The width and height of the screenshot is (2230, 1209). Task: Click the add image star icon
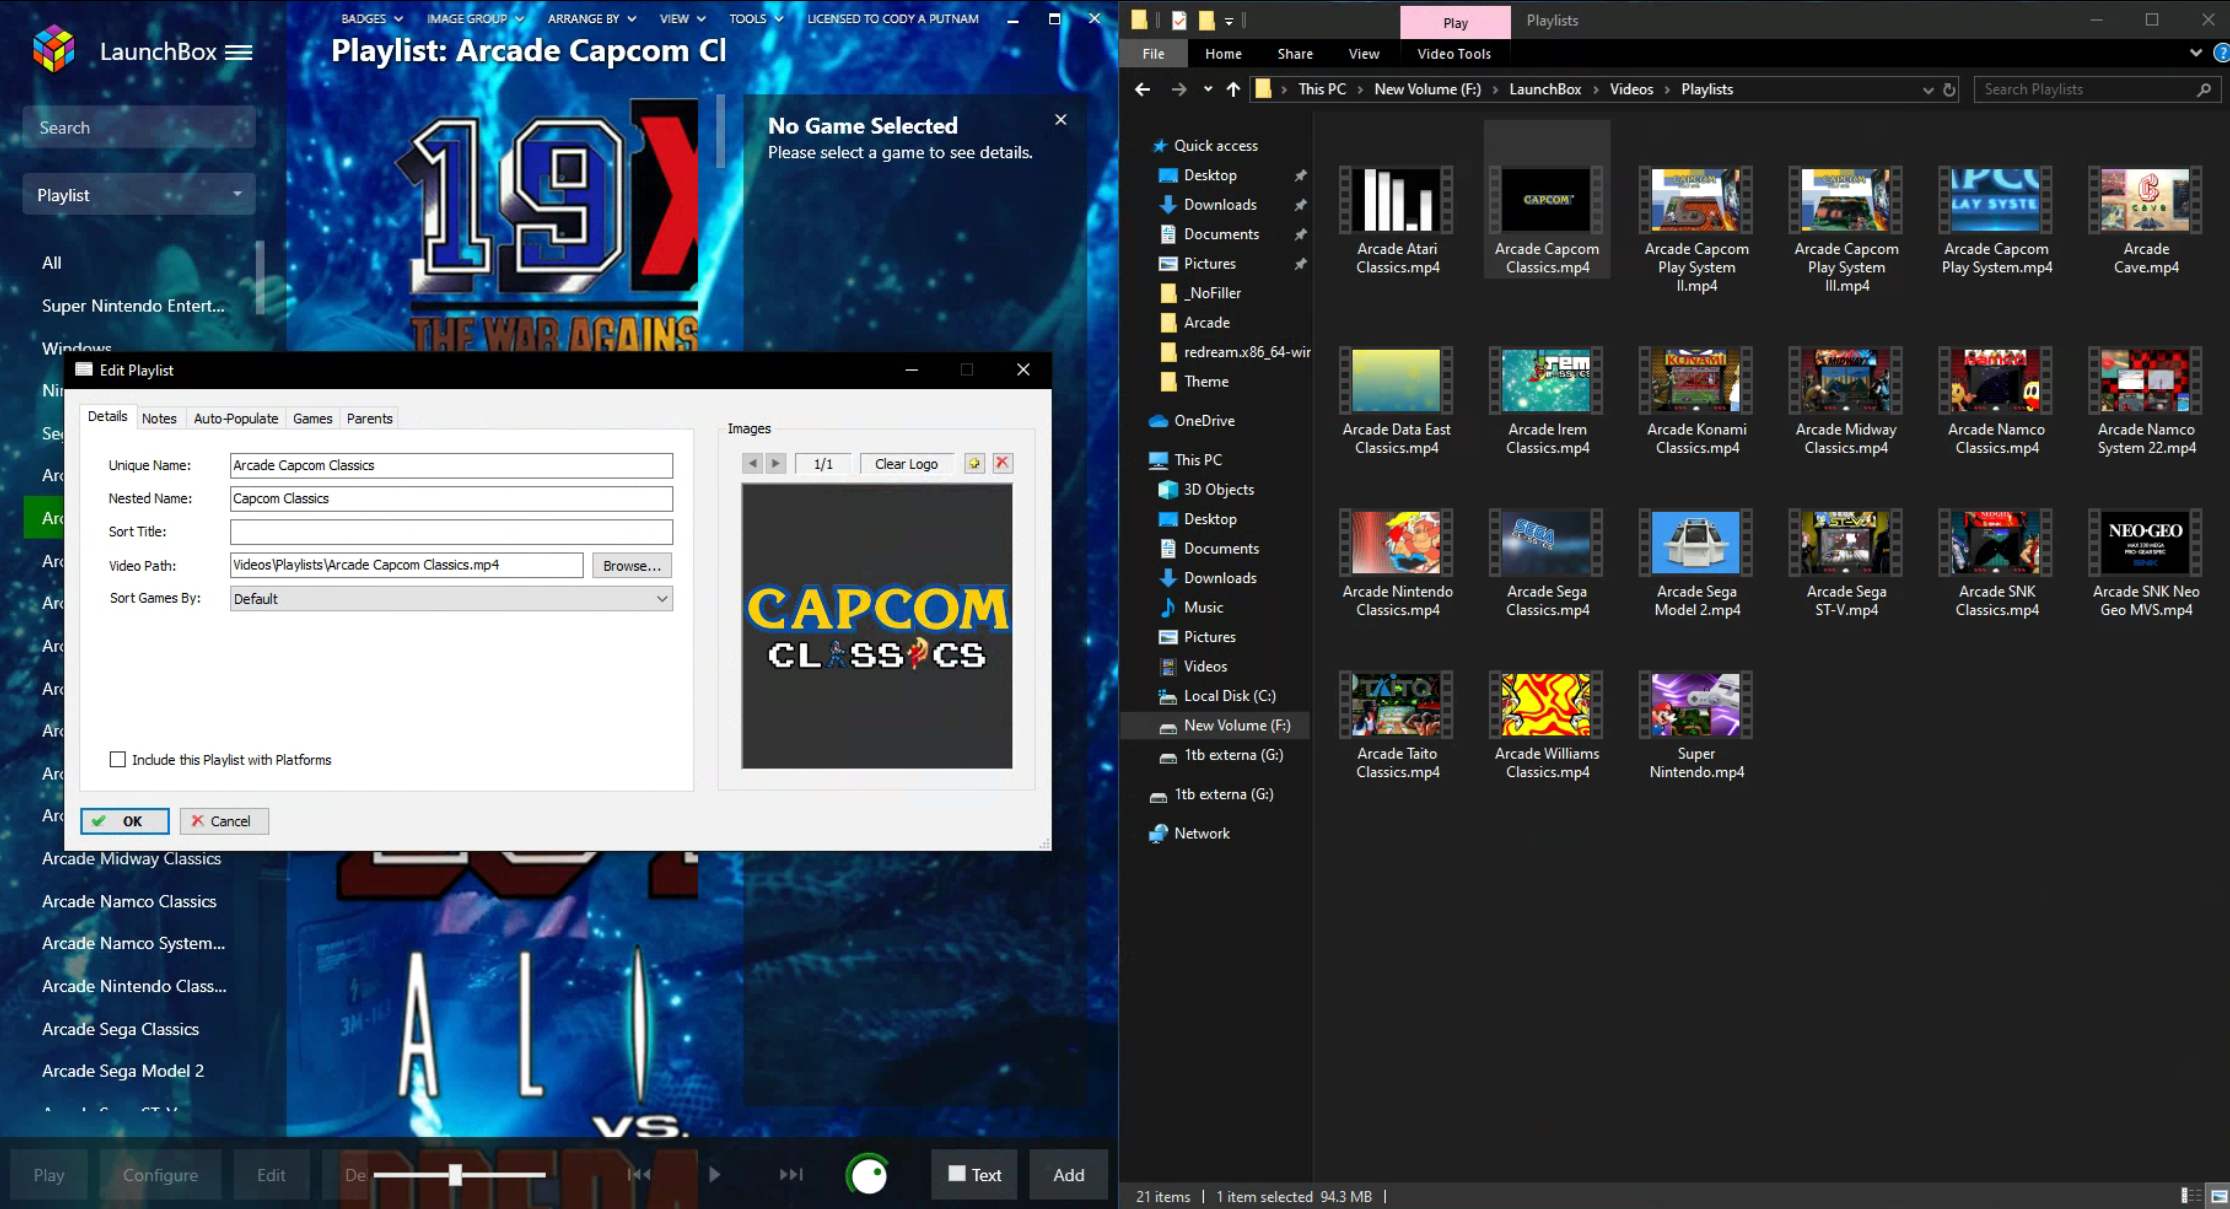(974, 463)
